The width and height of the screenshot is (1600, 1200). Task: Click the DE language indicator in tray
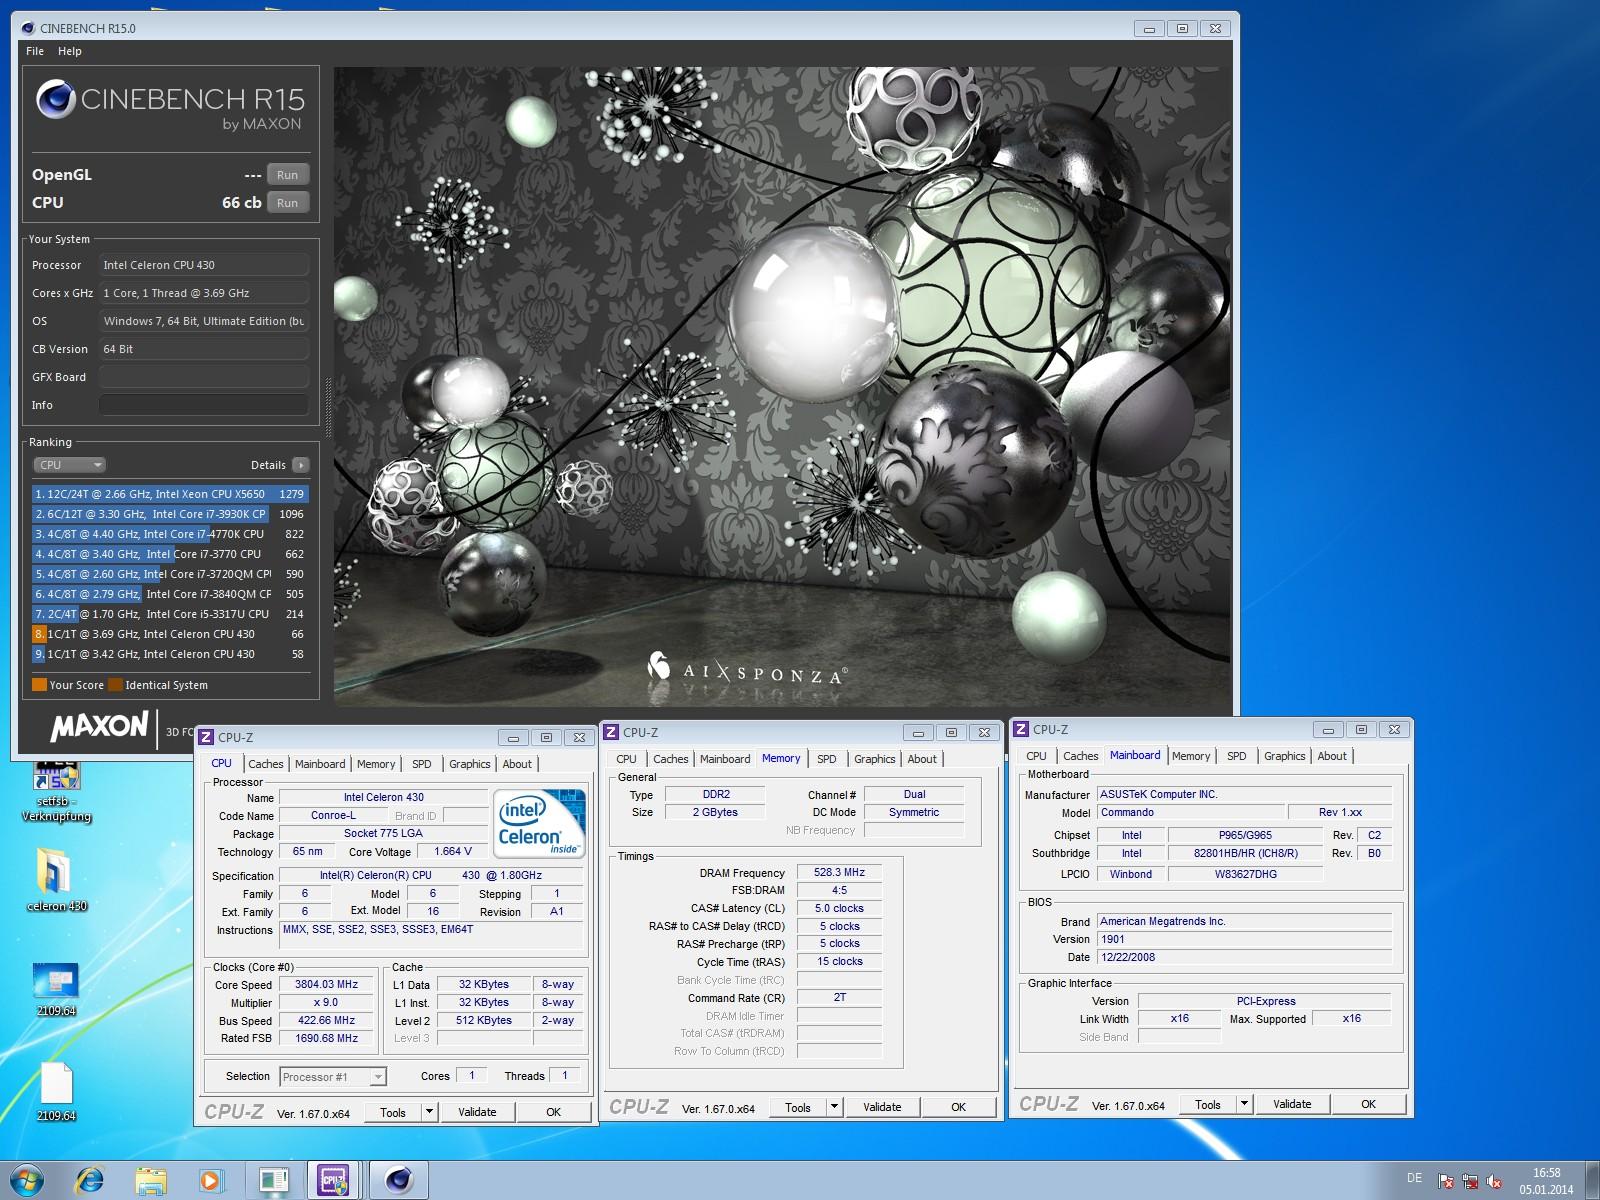[x=1414, y=1178]
